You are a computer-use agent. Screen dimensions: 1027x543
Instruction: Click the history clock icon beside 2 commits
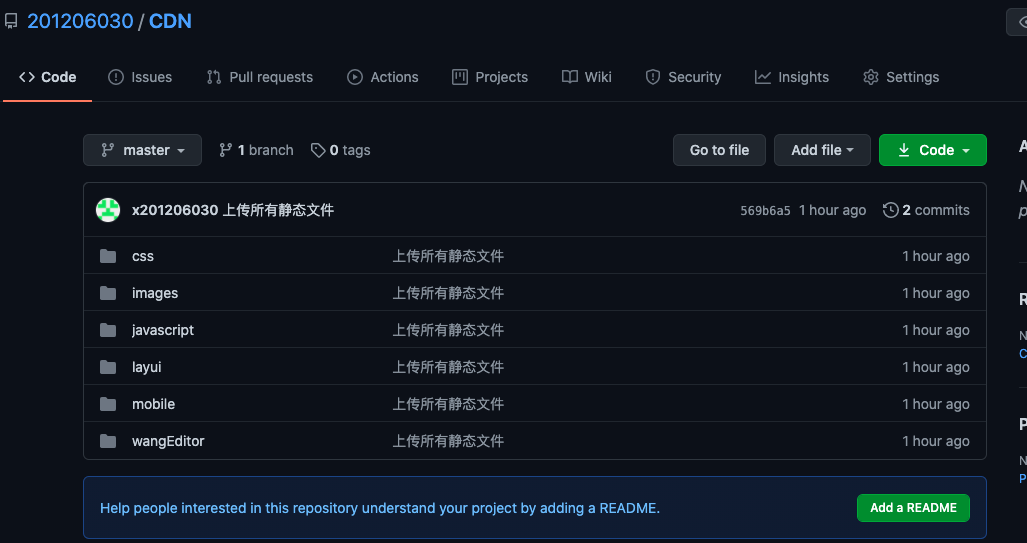pos(890,210)
